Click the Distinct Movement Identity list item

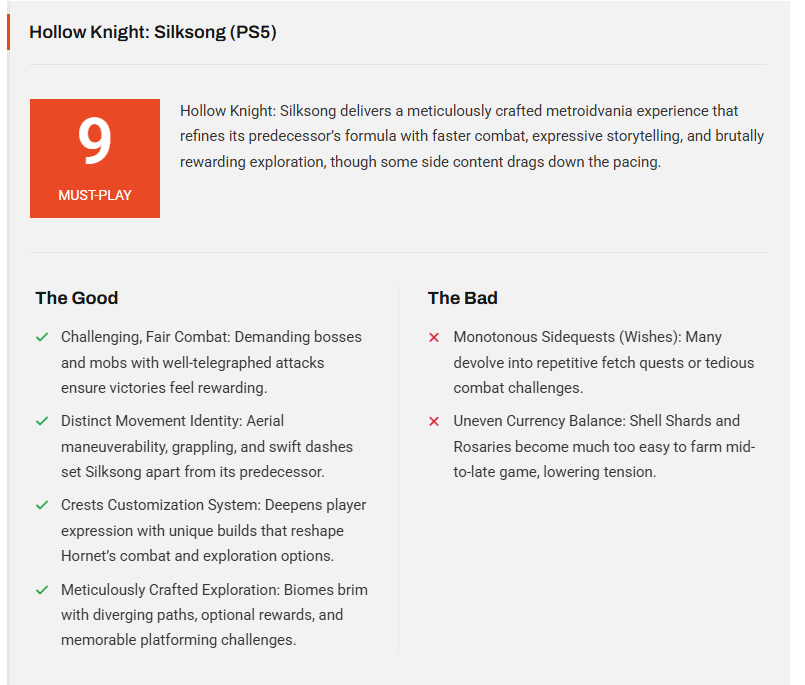pos(207,446)
